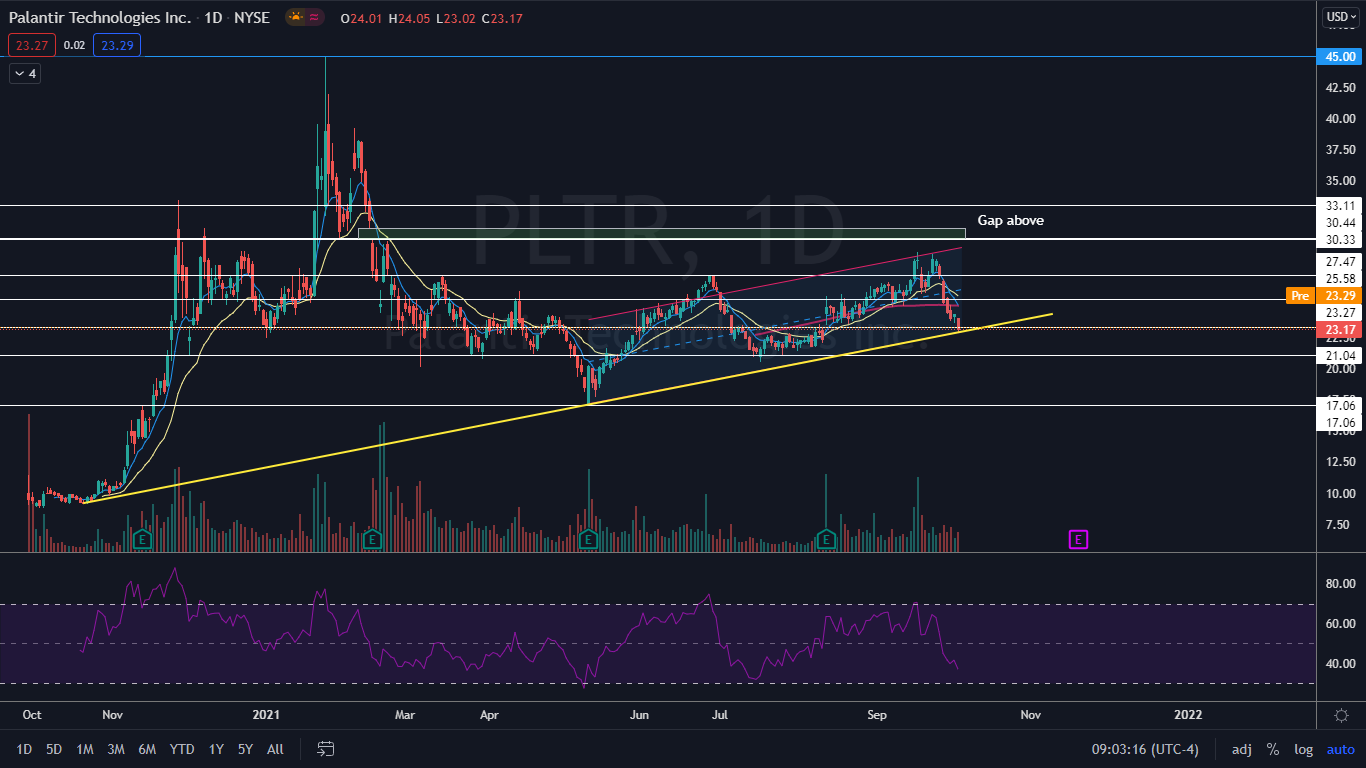Open the Go to date calendar icon
The image size is (1366, 768).
click(x=326, y=749)
